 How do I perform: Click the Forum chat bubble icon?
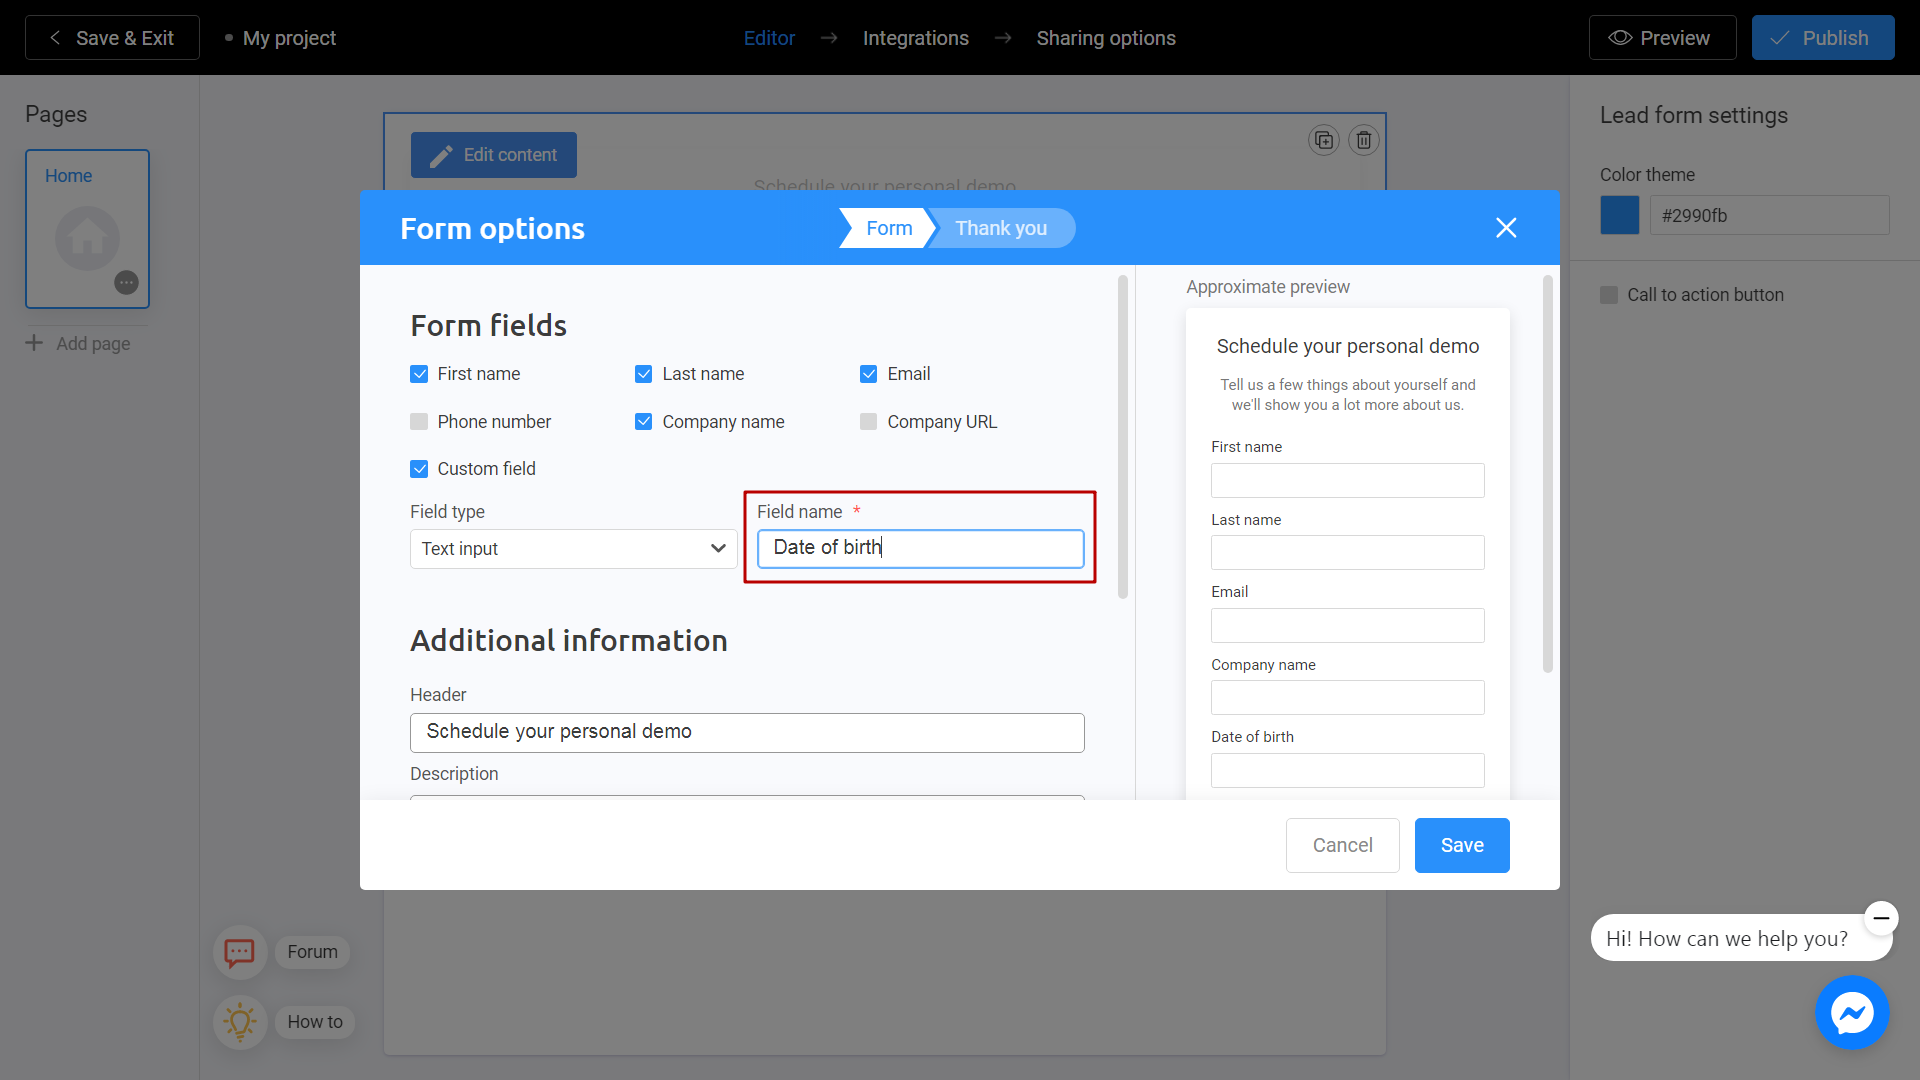tap(239, 951)
